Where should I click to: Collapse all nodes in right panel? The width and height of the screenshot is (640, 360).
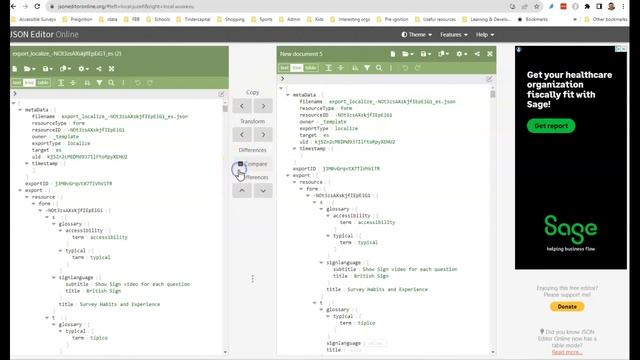click(x=341, y=68)
